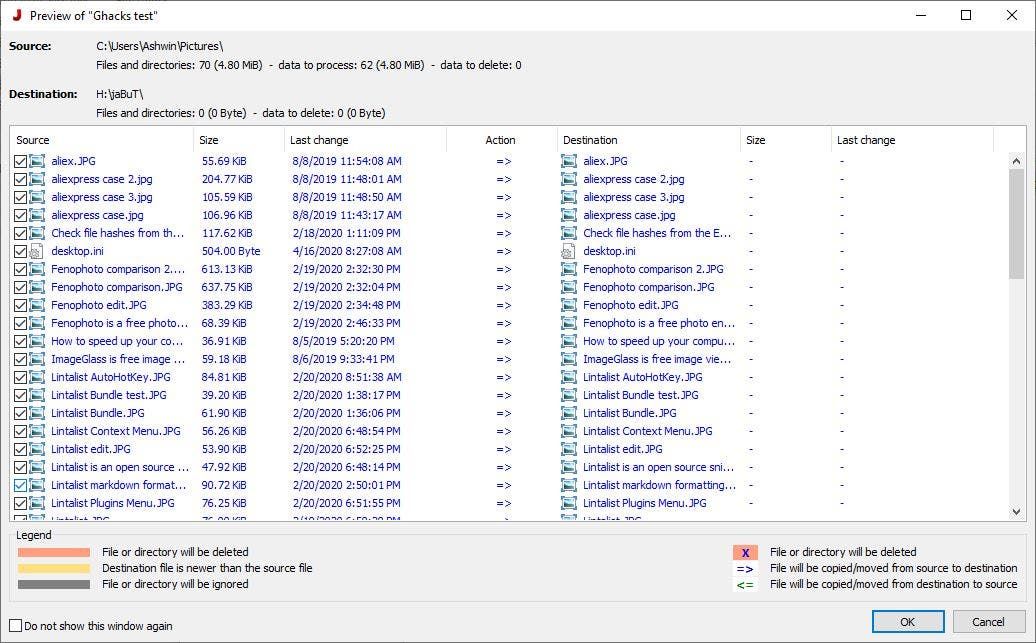Viewport: 1036px width, 643px height.
Task: Click destination icon of Lintalist Bundle.JPG
Action: point(568,413)
